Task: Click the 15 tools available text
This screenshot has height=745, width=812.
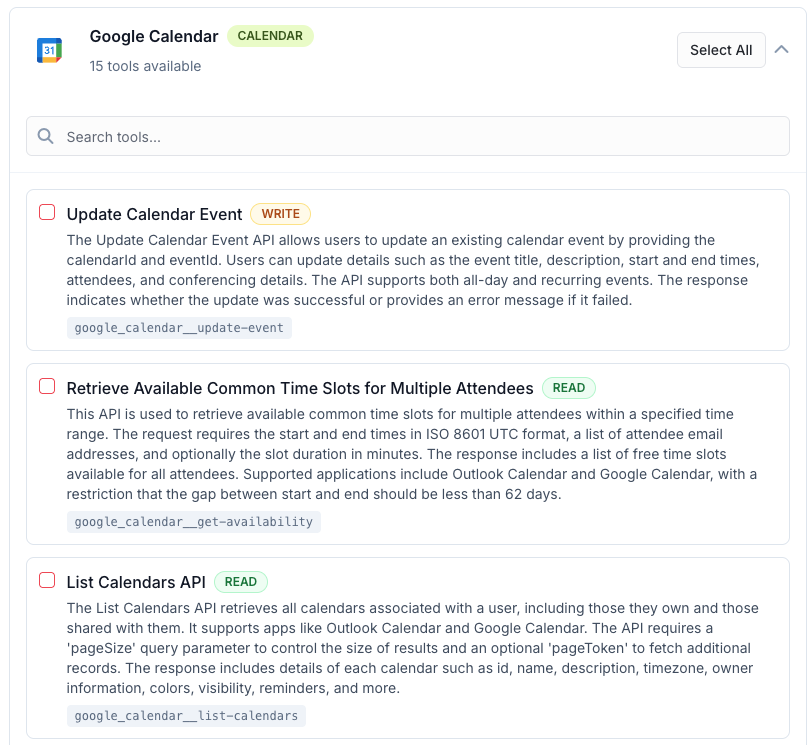Action: pyautogui.click(x=145, y=66)
